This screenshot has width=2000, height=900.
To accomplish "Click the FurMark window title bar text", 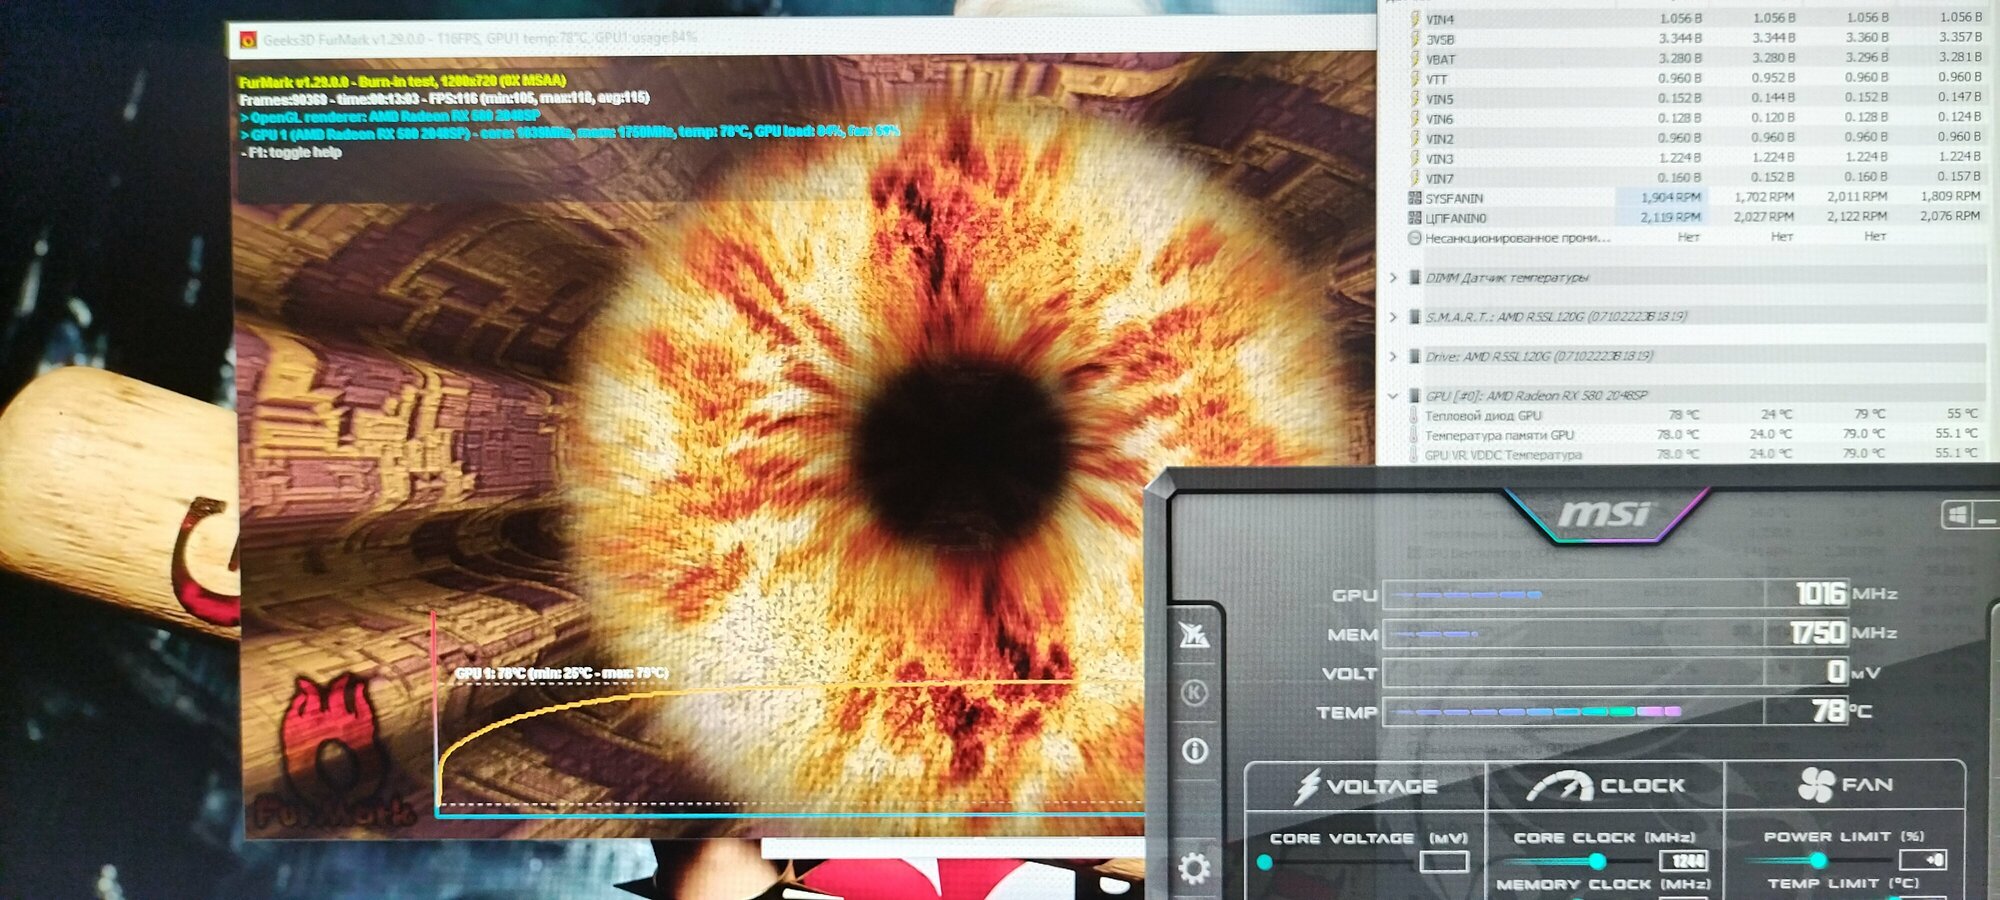I will pos(480,39).
